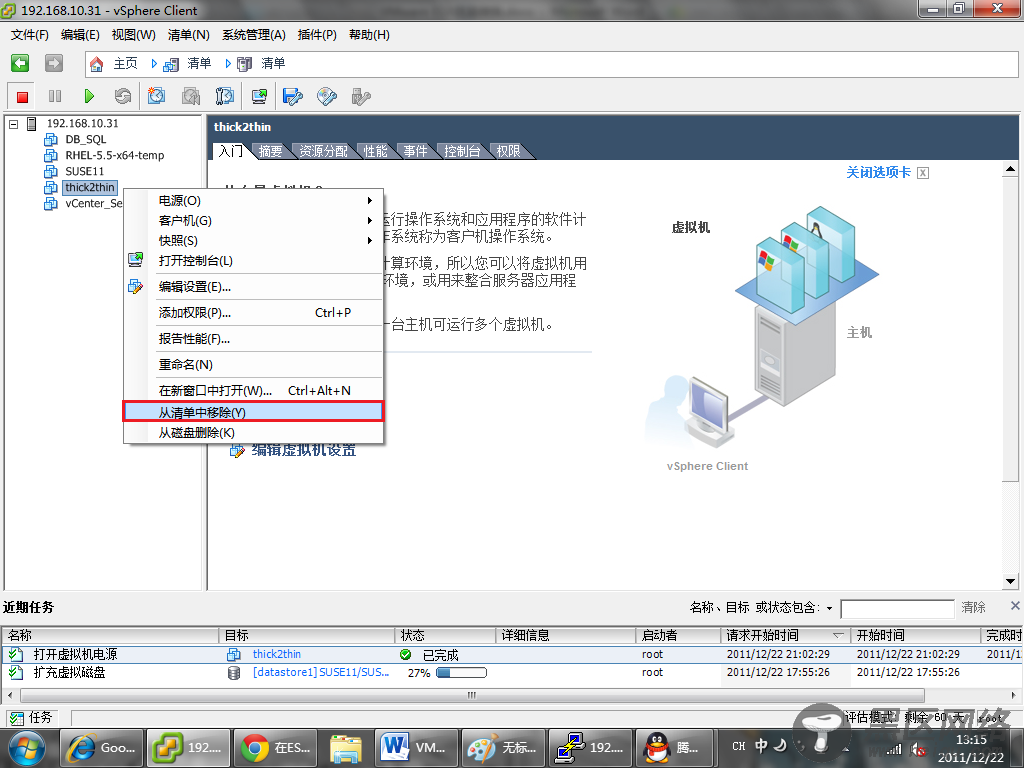
Task: Click the Reset virtual machine icon
Action: point(123,97)
